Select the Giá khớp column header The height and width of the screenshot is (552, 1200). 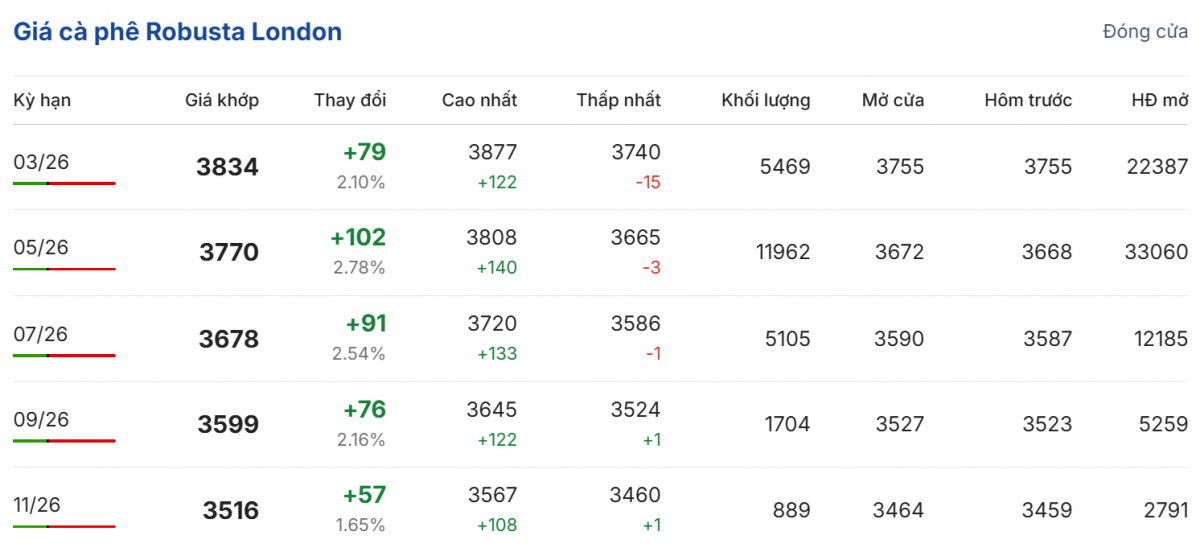(x=222, y=100)
